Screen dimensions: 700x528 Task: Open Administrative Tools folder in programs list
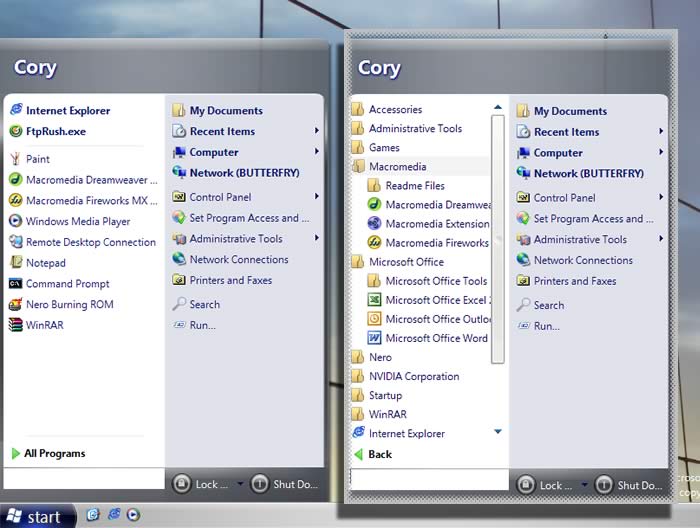click(407, 129)
